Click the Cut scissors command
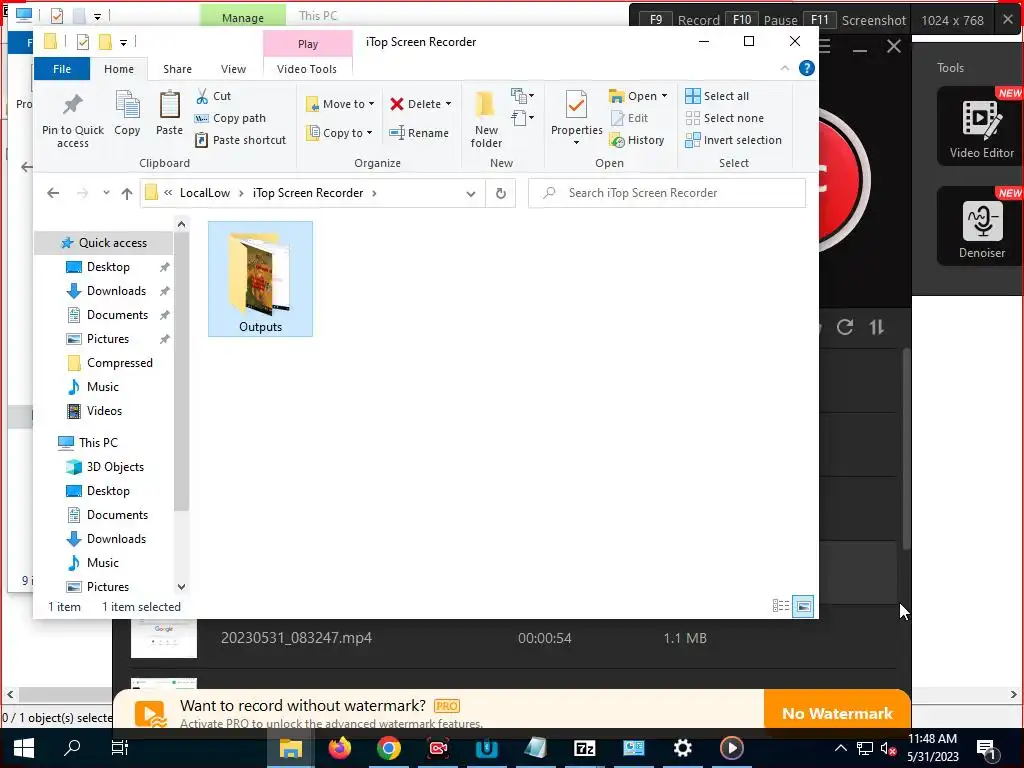Image resolution: width=1024 pixels, height=768 pixels. coord(214,96)
